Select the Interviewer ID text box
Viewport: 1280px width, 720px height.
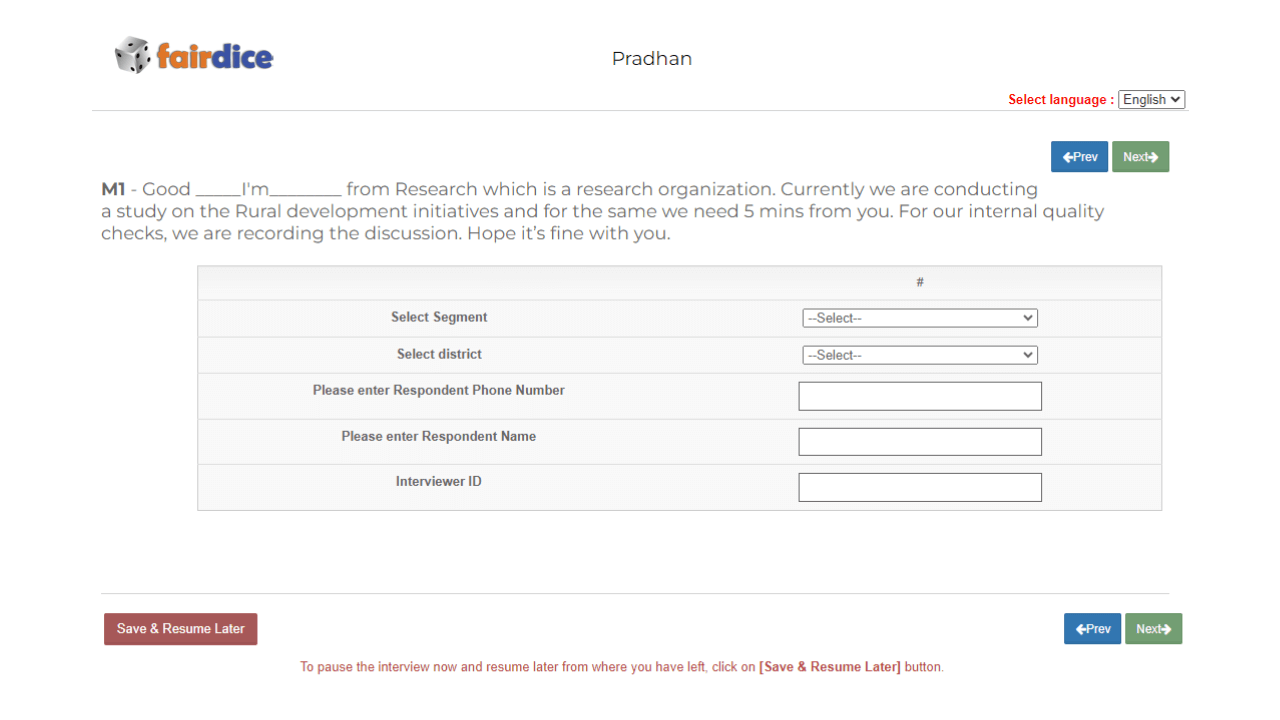pos(919,487)
